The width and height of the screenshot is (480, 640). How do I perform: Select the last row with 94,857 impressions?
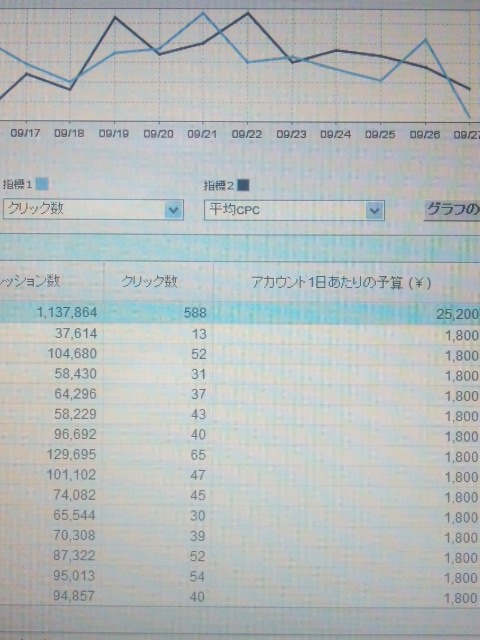pyautogui.click(x=240, y=597)
